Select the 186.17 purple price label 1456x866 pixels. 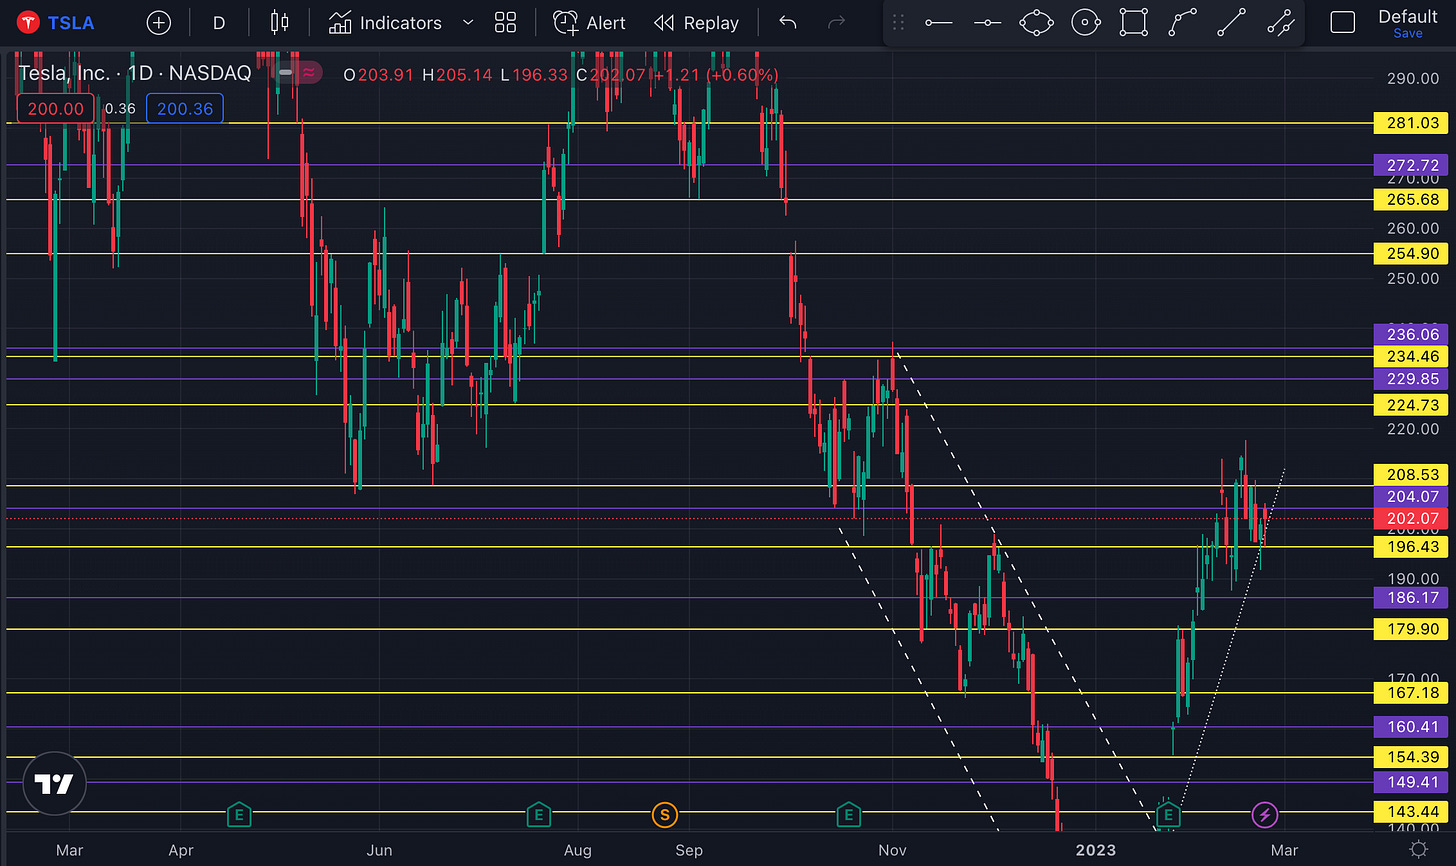(1413, 597)
